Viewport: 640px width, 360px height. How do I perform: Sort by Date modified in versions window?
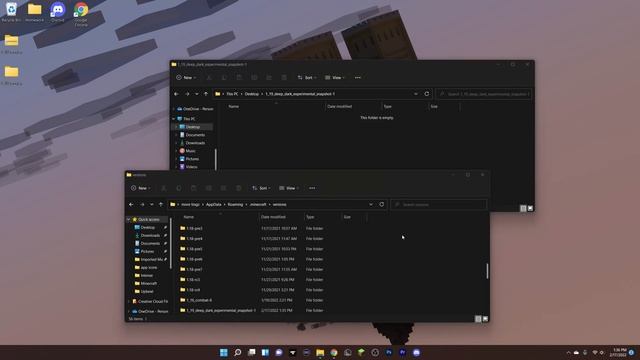[273, 217]
